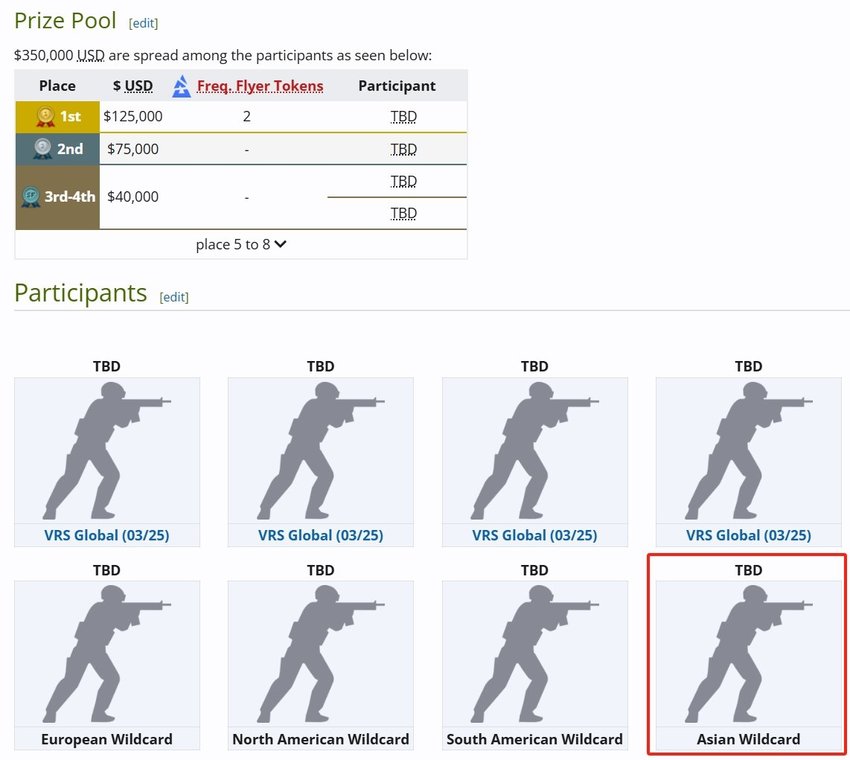
Task: Click the BLAST logo icon in table header
Action: pos(181,86)
